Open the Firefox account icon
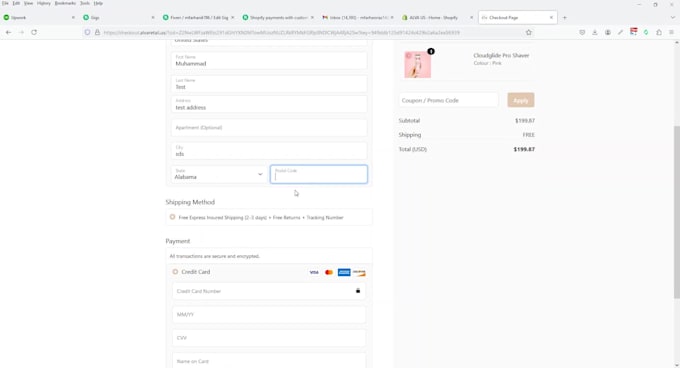The height and width of the screenshot is (368, 680). 608,33
